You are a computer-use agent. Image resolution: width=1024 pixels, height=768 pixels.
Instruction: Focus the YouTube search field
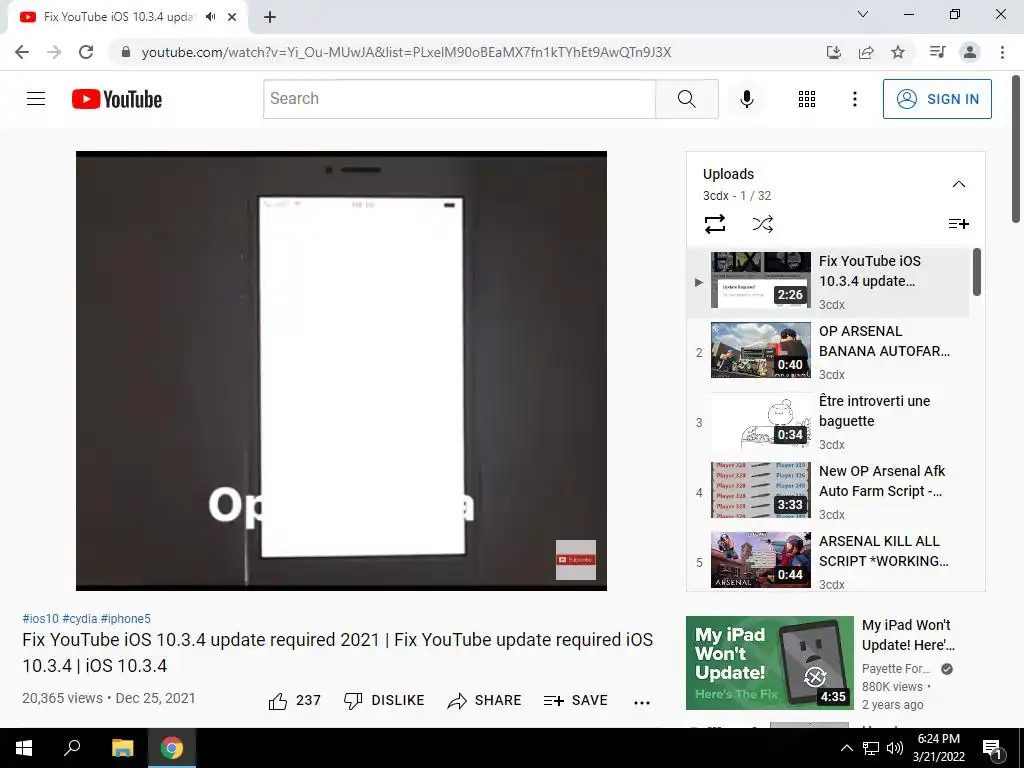459,99
